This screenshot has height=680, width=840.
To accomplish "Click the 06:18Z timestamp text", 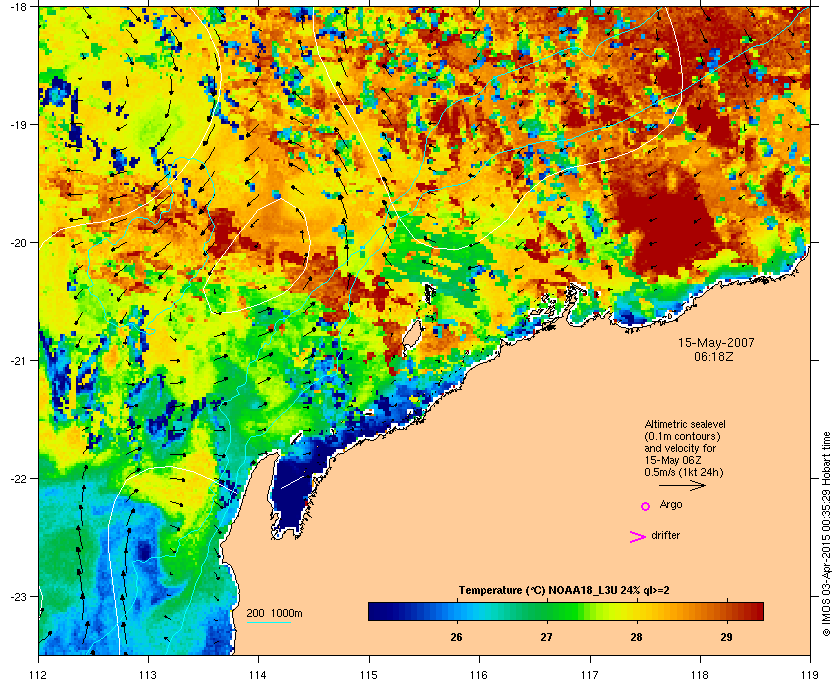I will click(x=713, y=356).
